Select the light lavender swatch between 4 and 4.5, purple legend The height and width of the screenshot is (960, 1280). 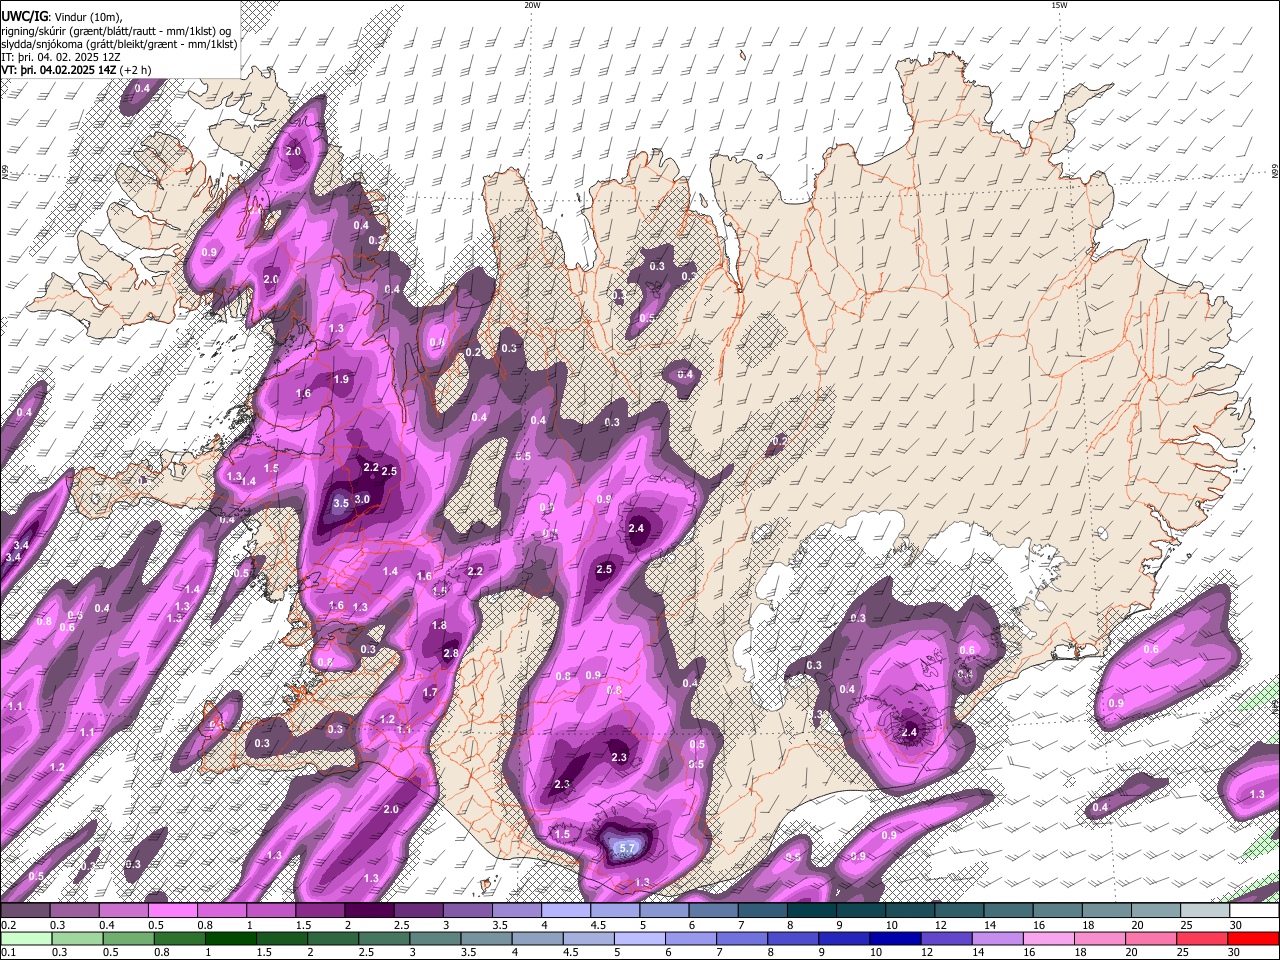pos(565,910)
